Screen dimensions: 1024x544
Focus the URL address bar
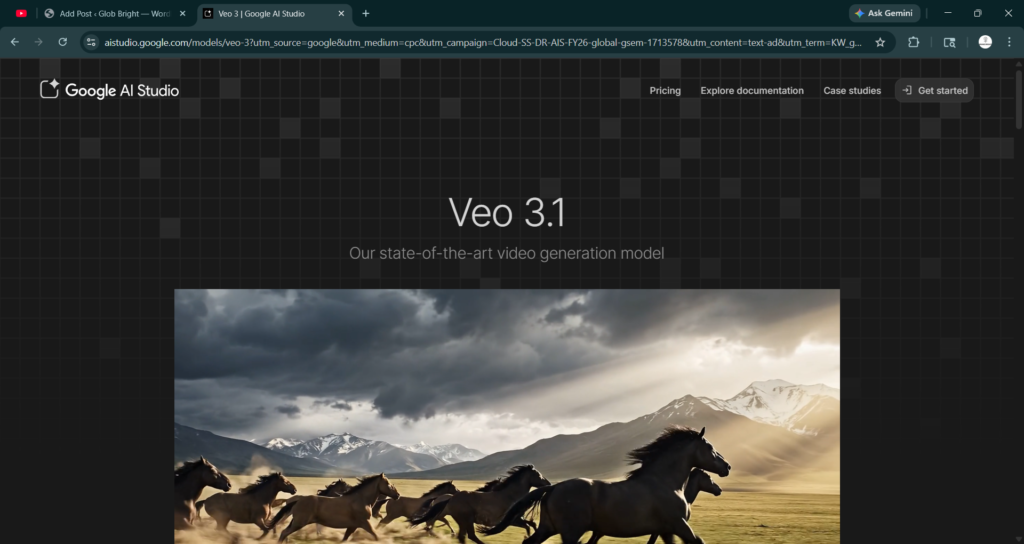[480, 42]
